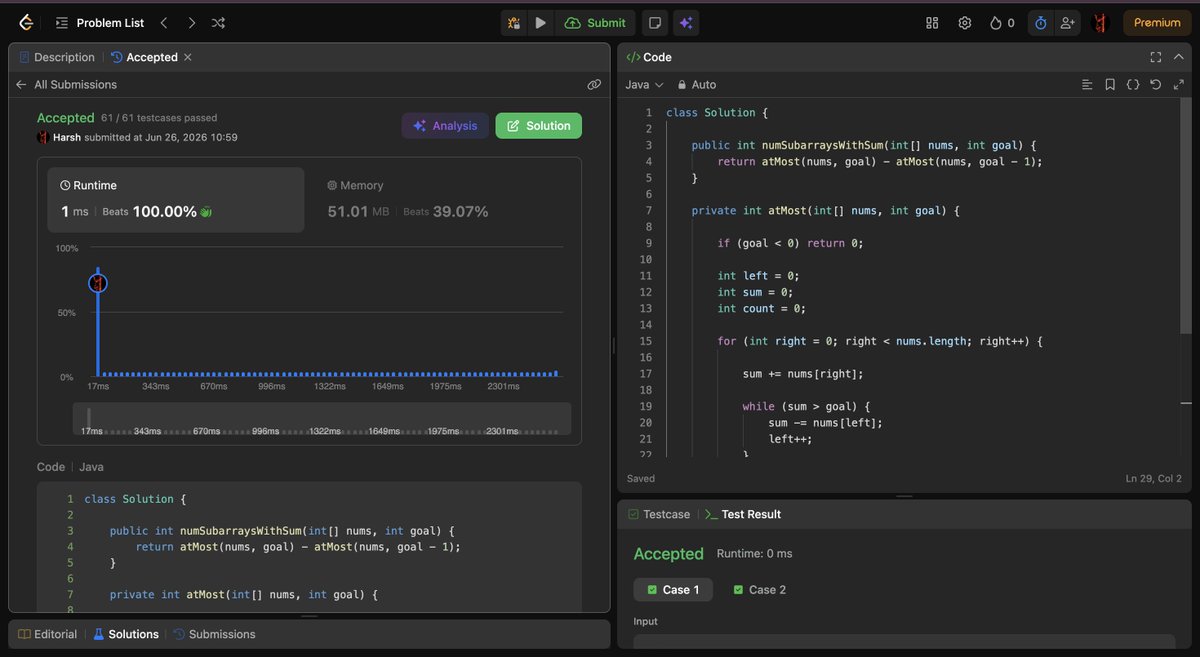Go back to All Submissions
Image resolution: width=1200 pixels, height=657 pixels.
[x=66, y=85]
